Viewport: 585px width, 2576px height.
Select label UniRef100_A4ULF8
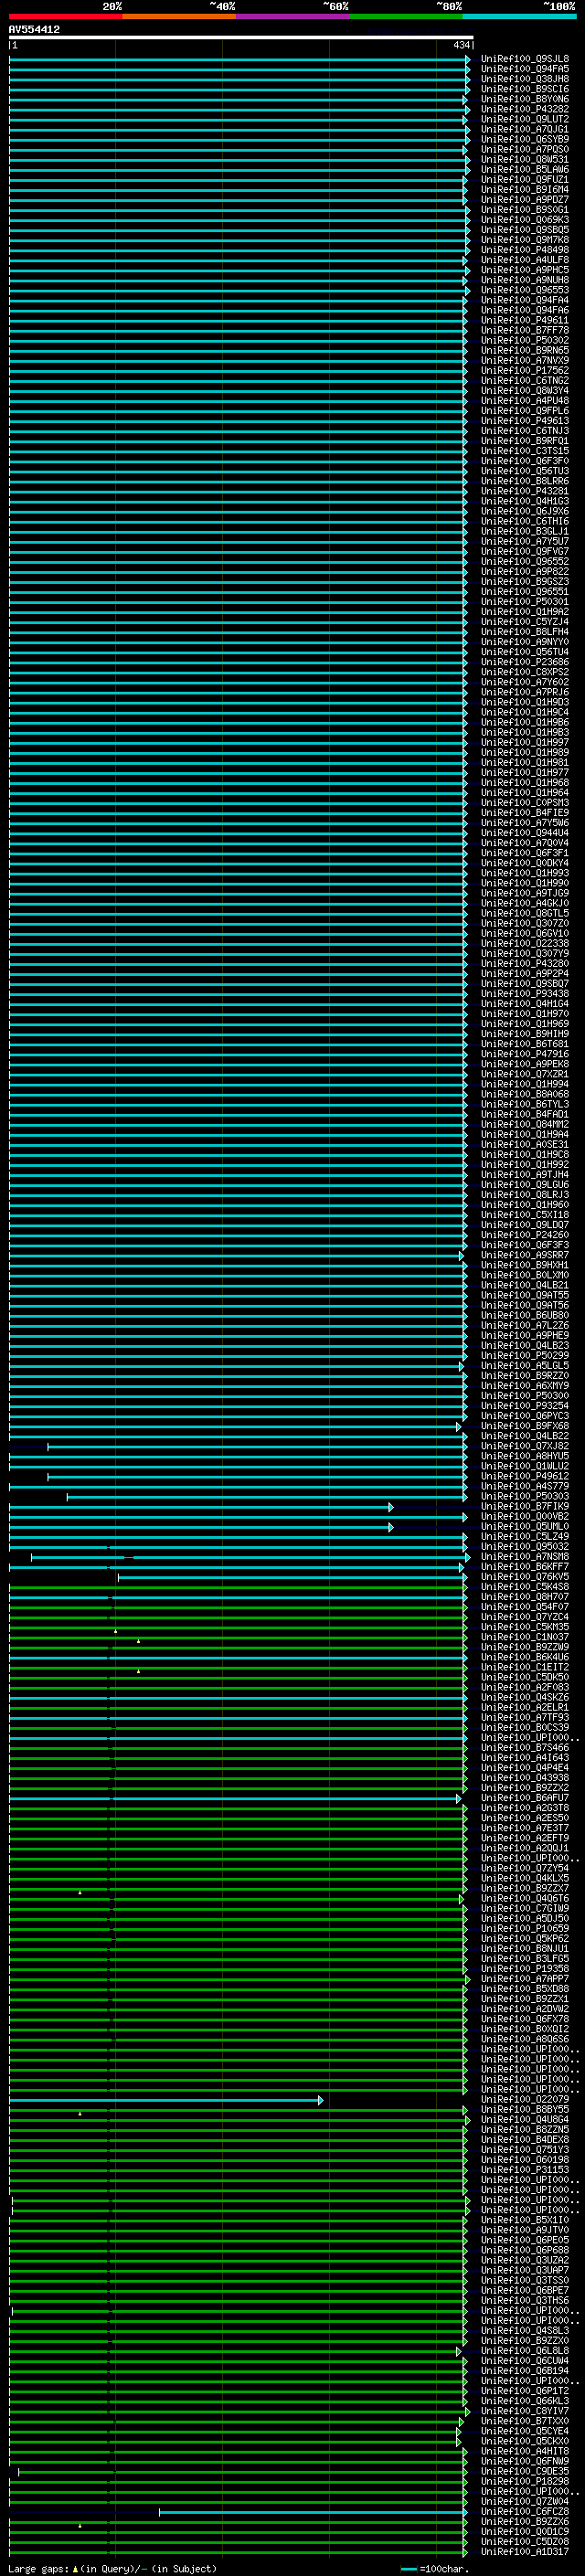point(524,260)
